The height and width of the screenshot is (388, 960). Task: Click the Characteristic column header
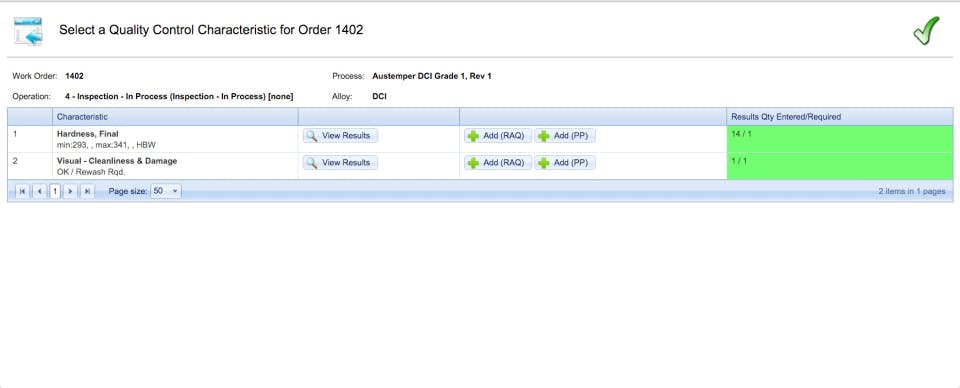(x=175, y=117)
